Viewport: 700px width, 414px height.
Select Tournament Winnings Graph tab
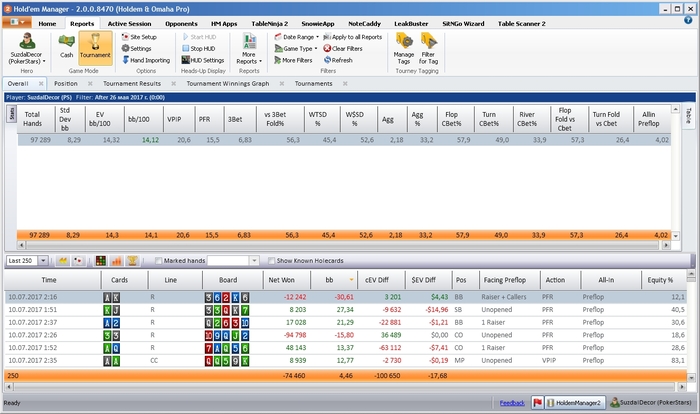(x=228, y=84)
